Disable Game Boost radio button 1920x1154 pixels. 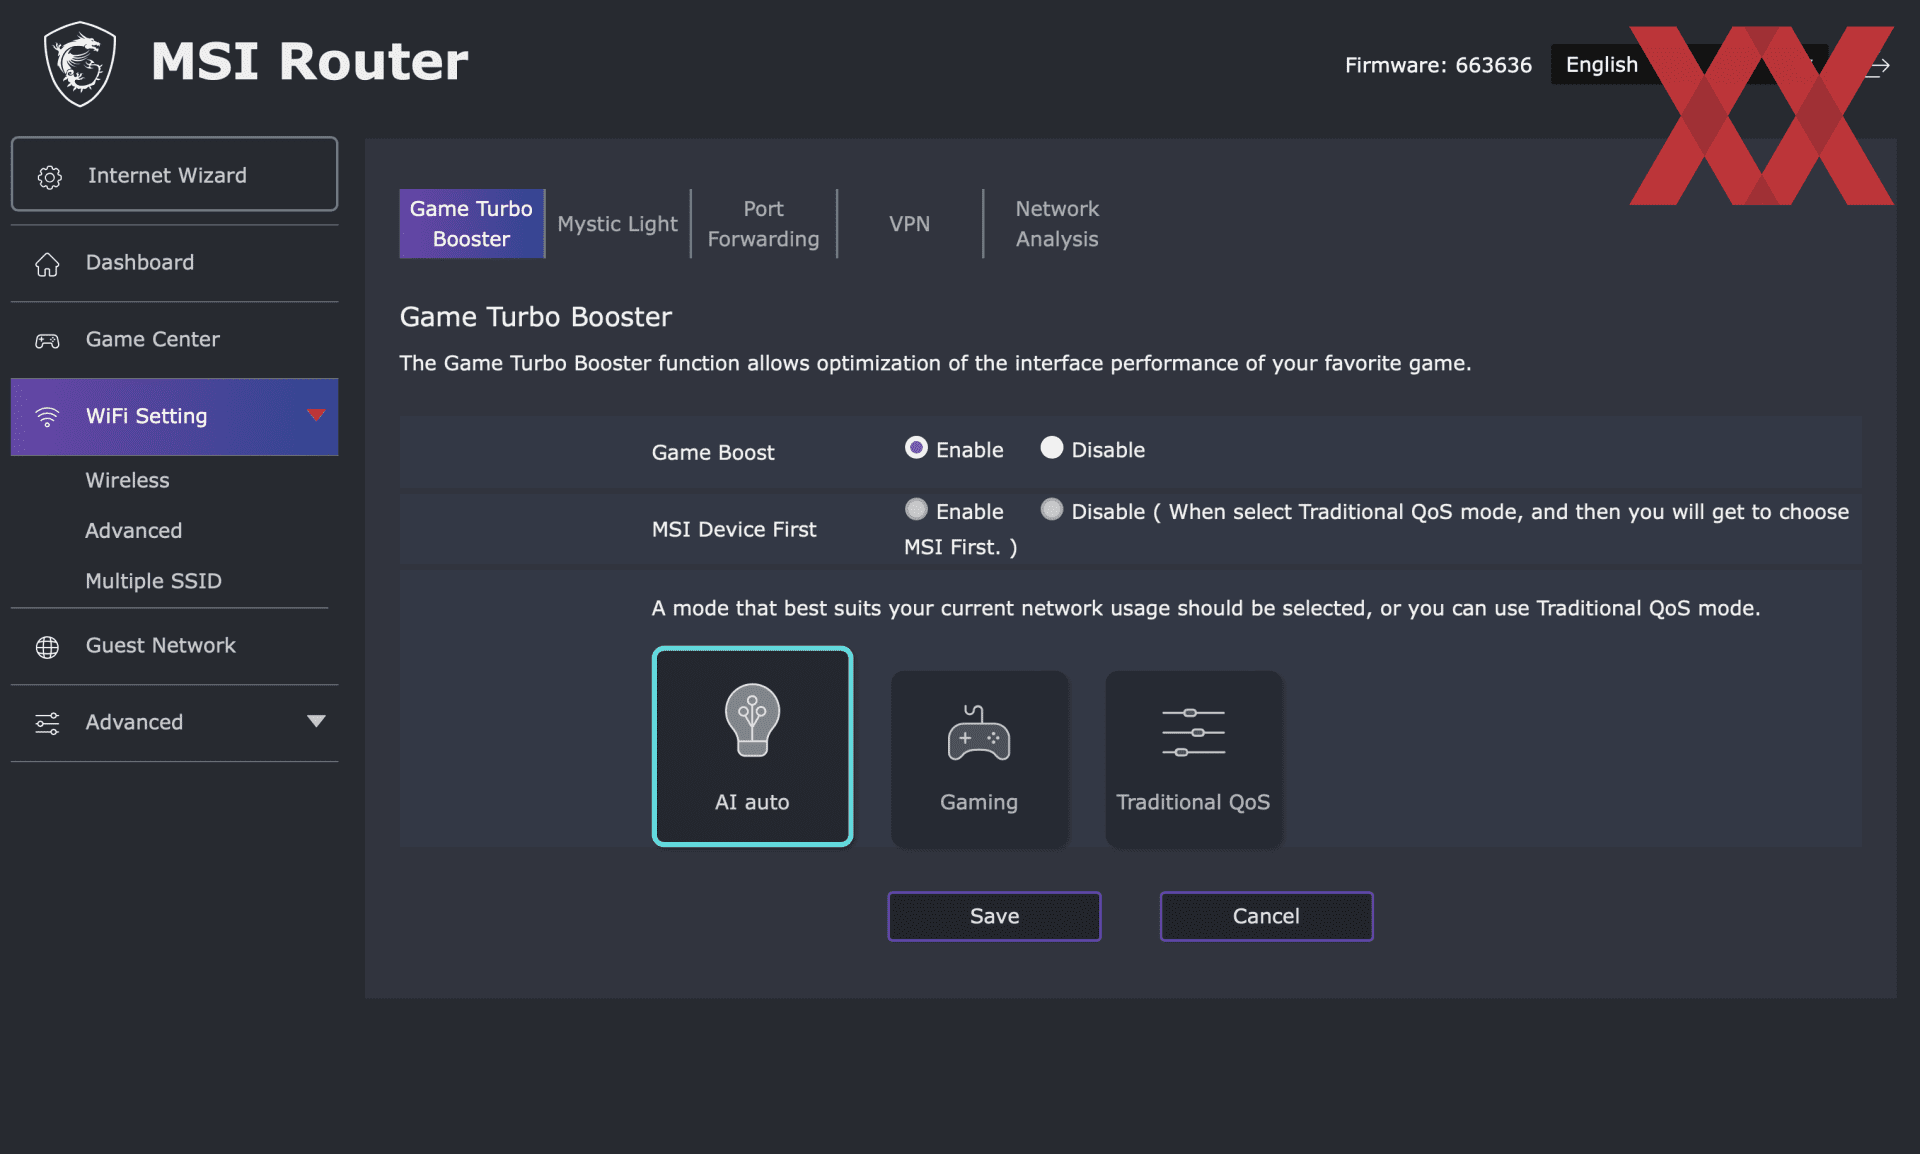point(1052,447)
